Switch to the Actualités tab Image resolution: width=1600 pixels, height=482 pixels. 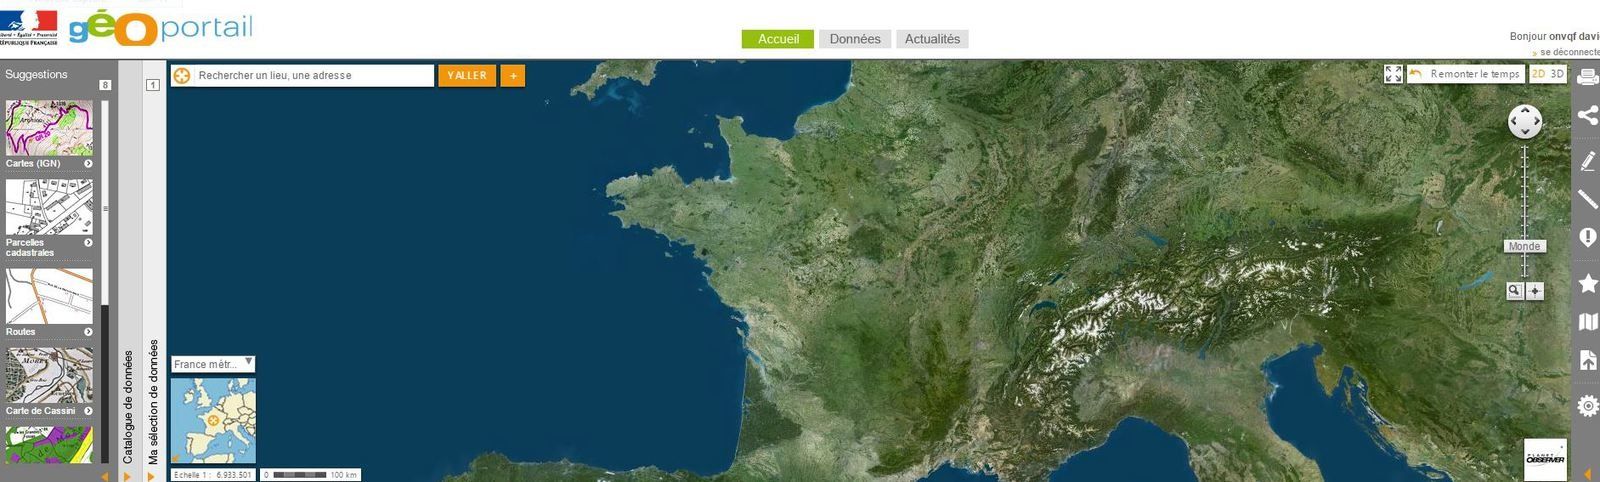point(932,39)
